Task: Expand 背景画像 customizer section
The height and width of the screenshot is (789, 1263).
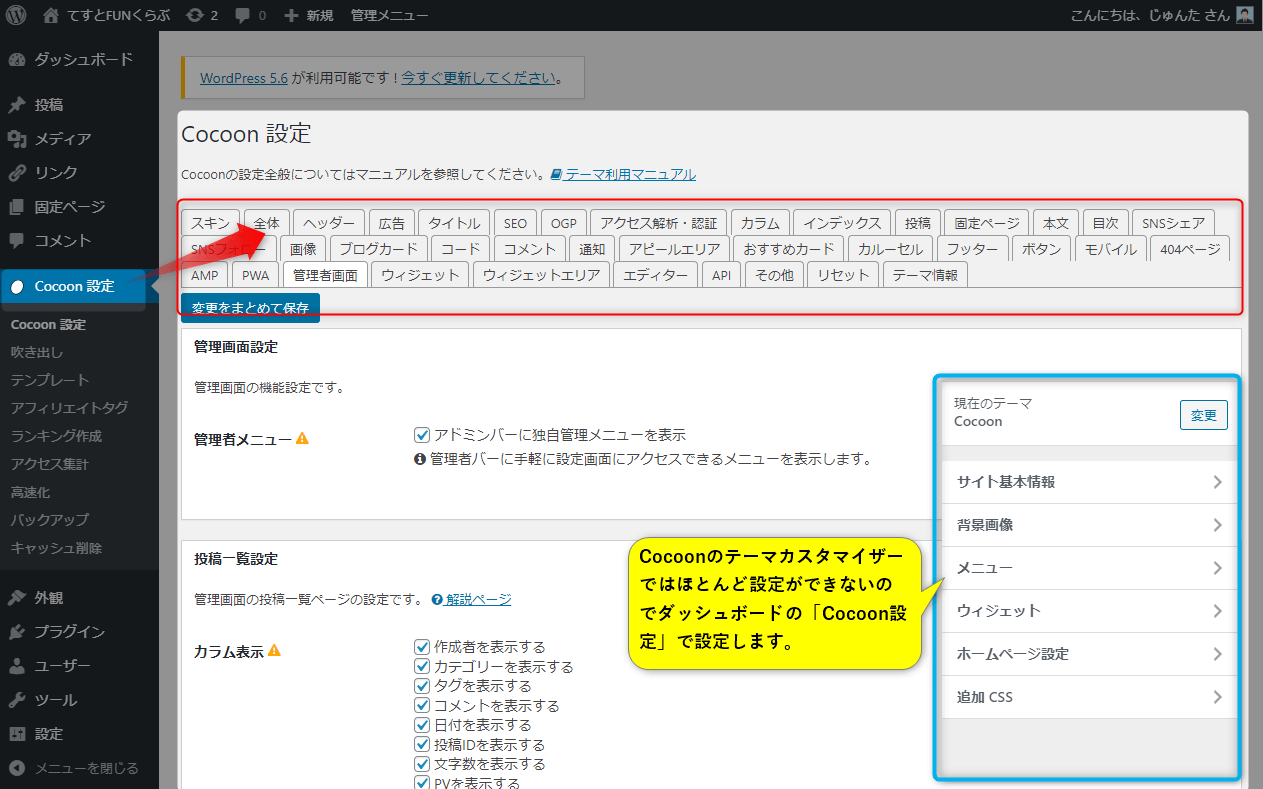Action: click(1090, 525)
